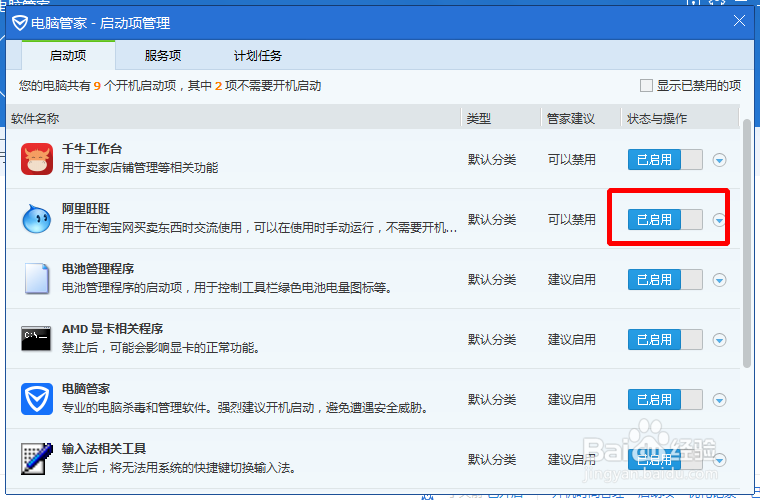Toggle startup switch for 千牛工作台
The height and width of the screenshot is (500, 760).
[x=665, y=159]
